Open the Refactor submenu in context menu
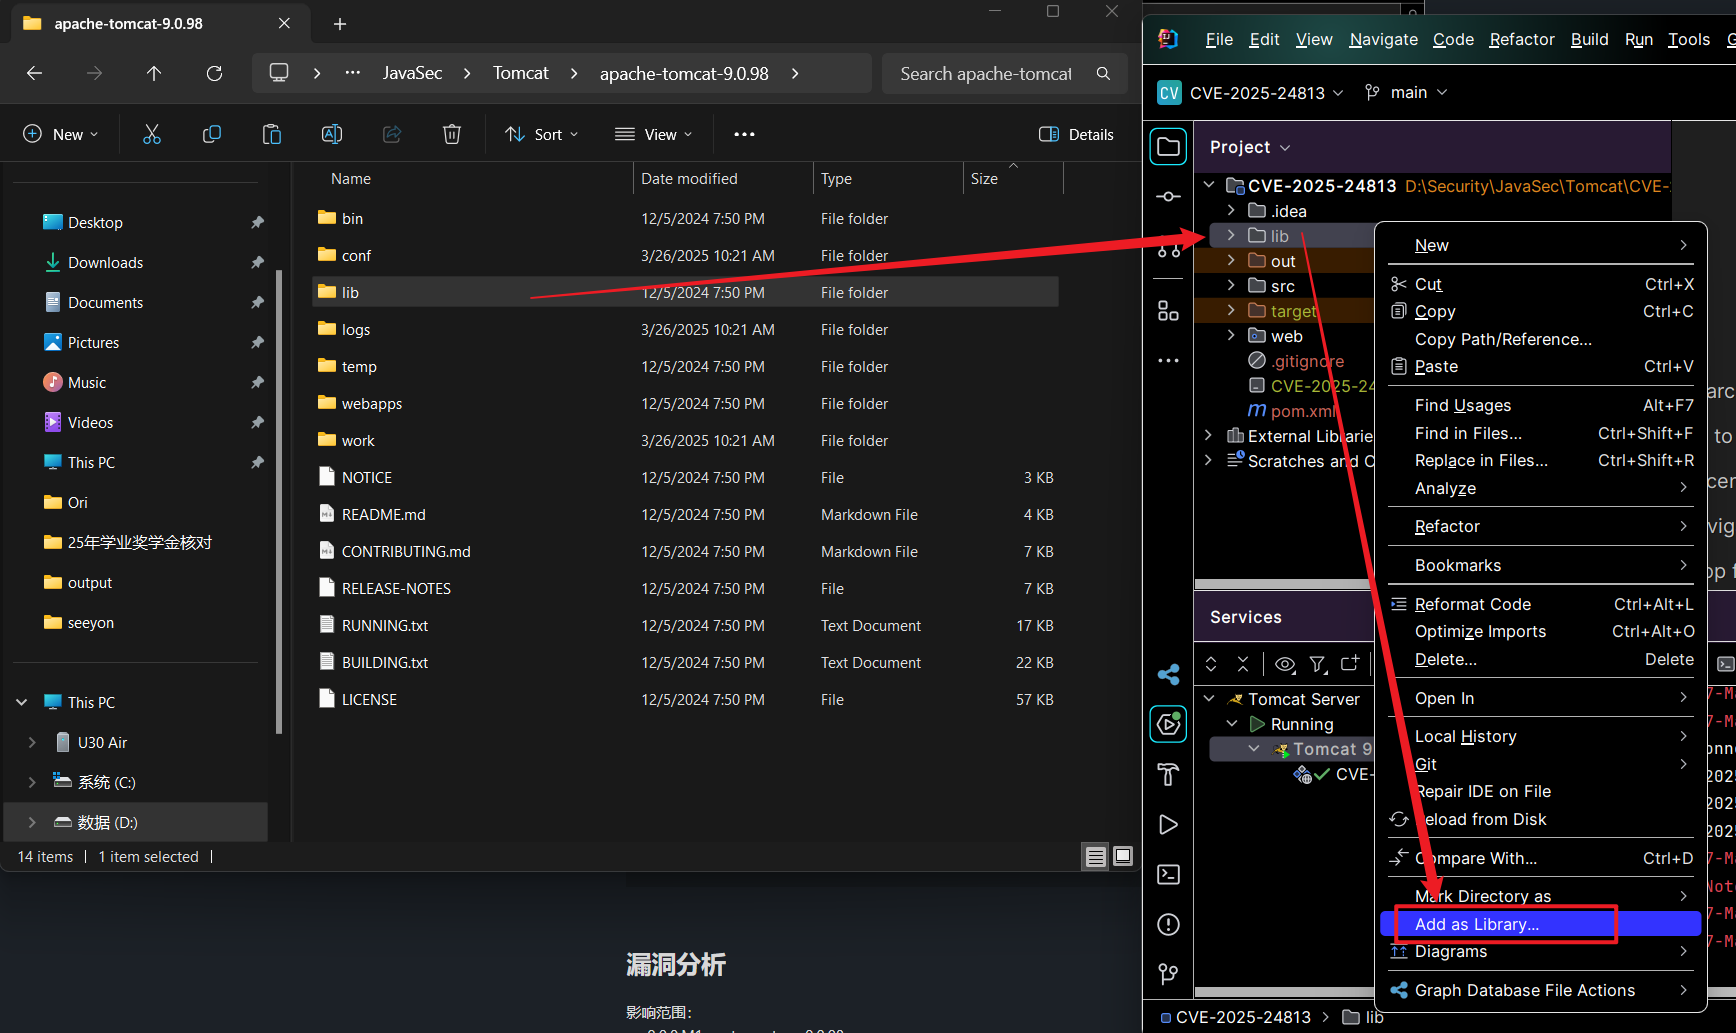The height and width of the screenshot is (1033, 1736). tap(1541, 526)
